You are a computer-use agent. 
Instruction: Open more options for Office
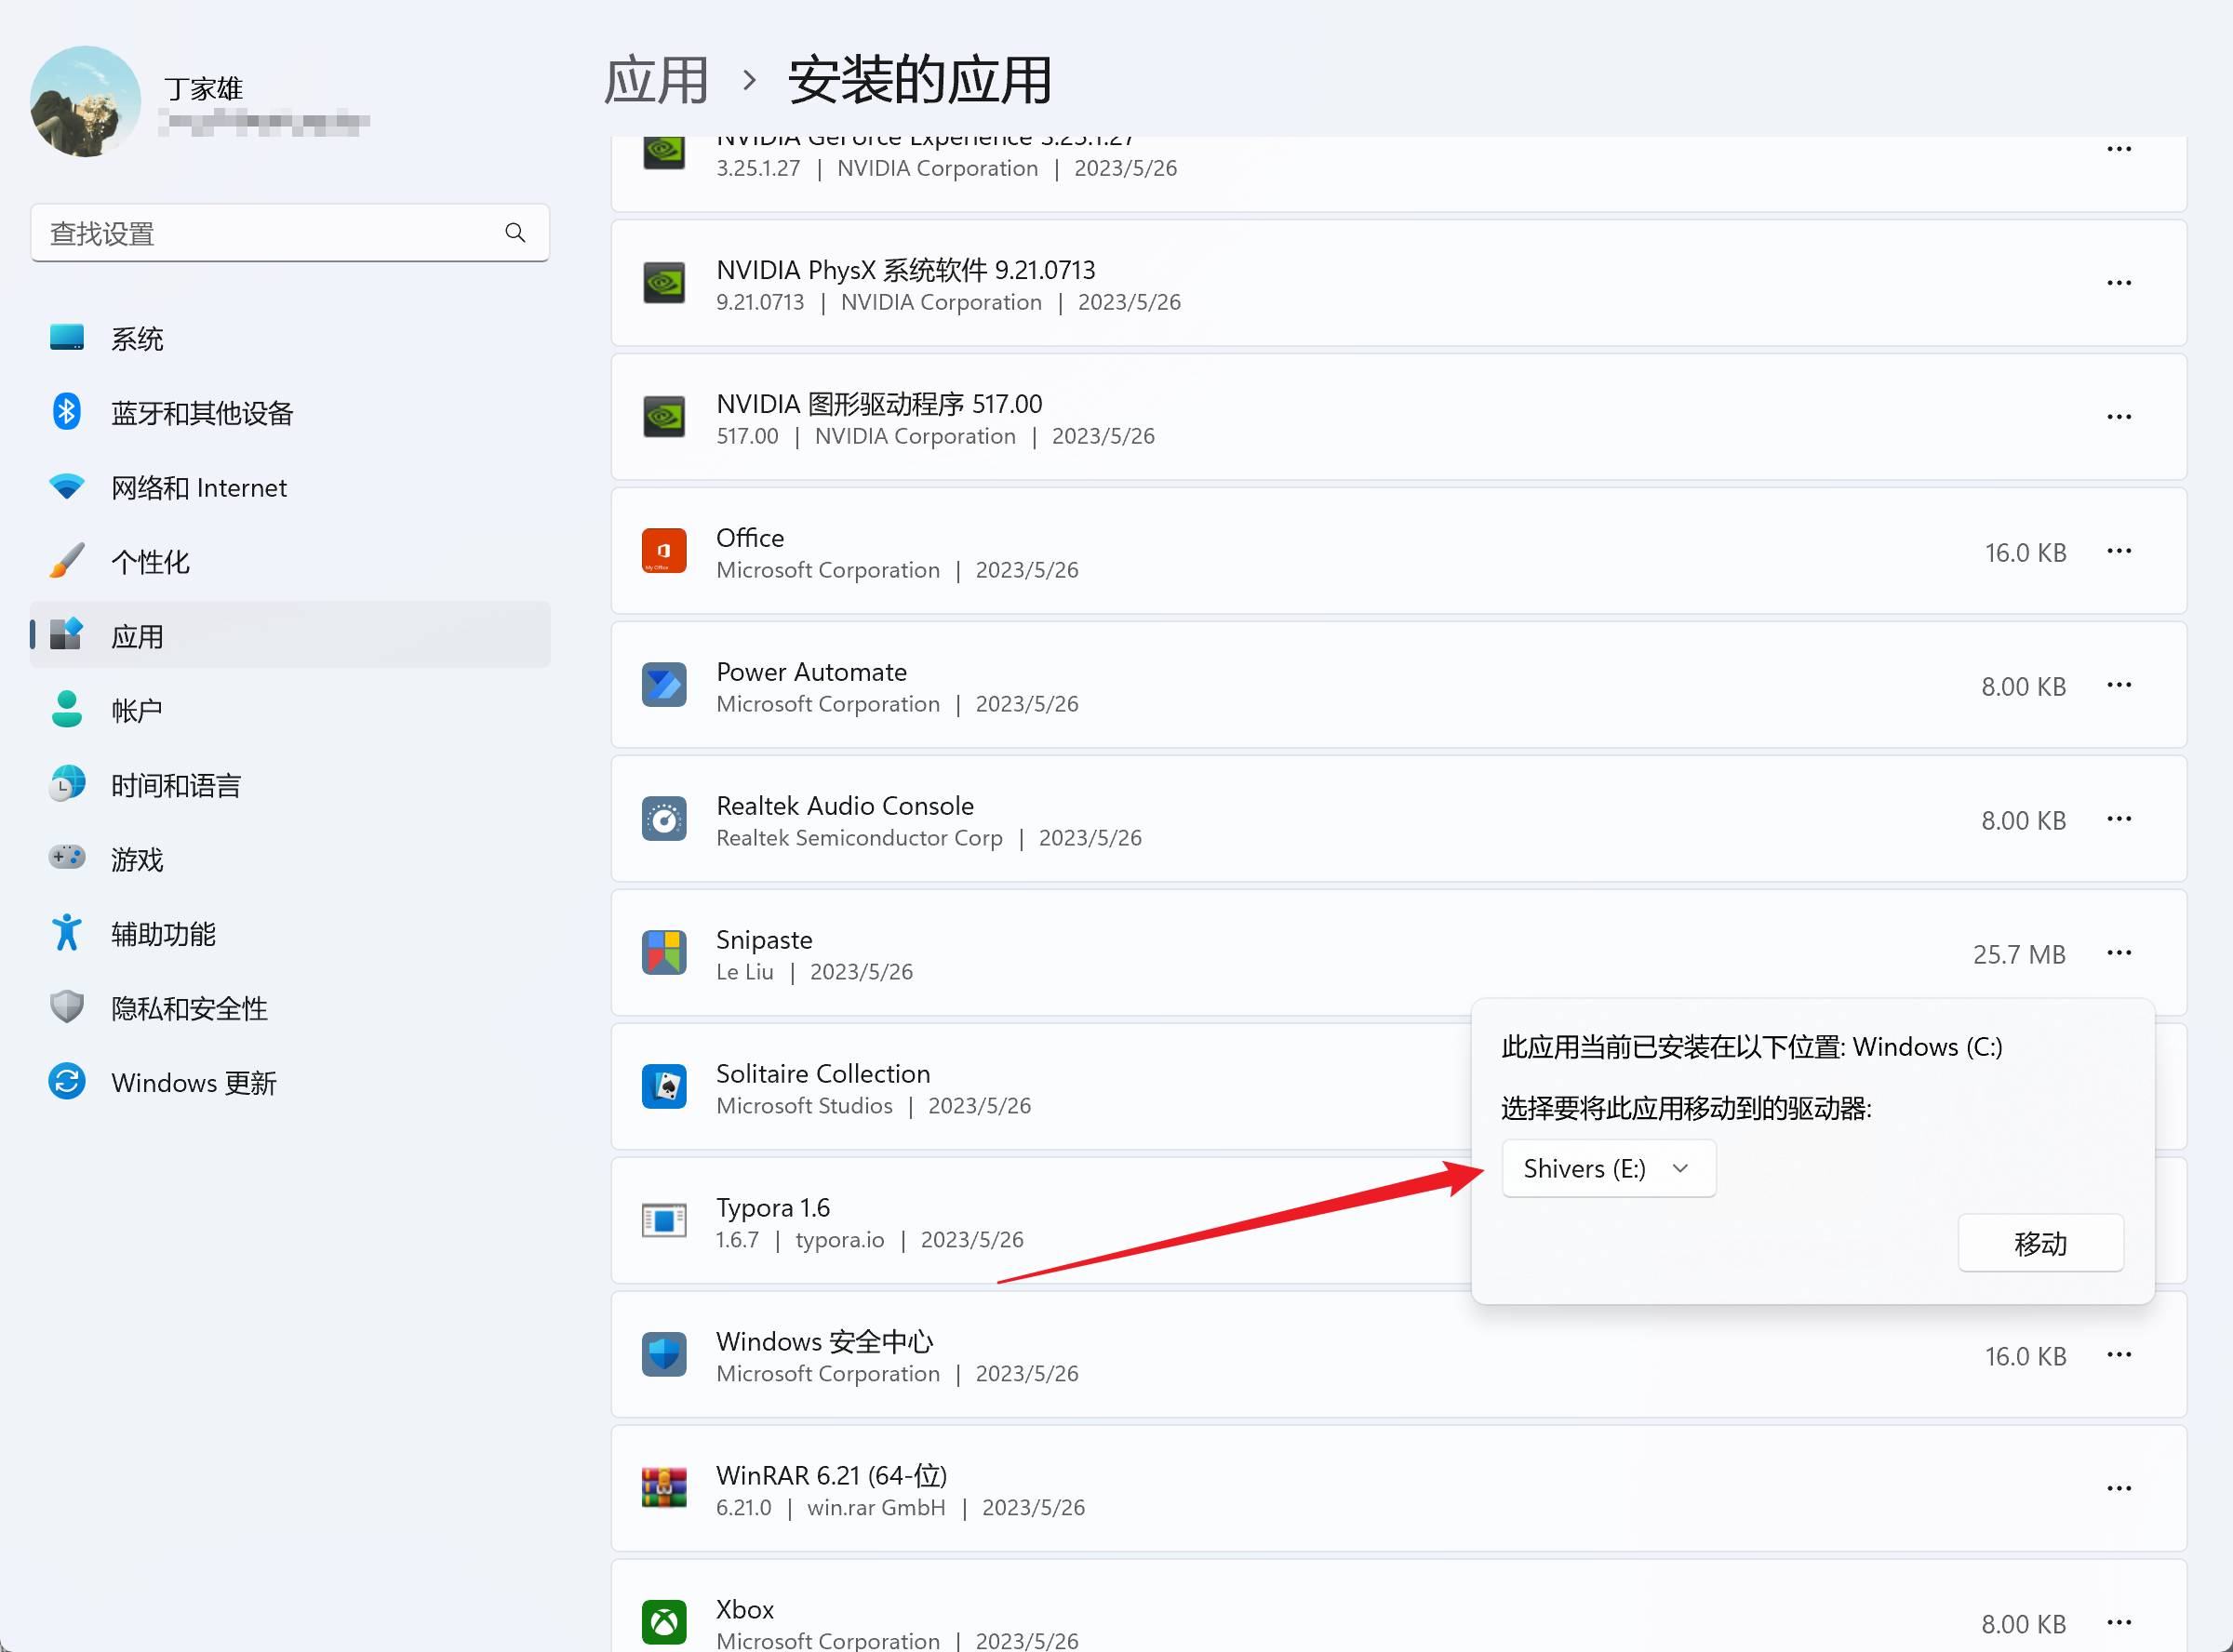(x=2119, y=552)
